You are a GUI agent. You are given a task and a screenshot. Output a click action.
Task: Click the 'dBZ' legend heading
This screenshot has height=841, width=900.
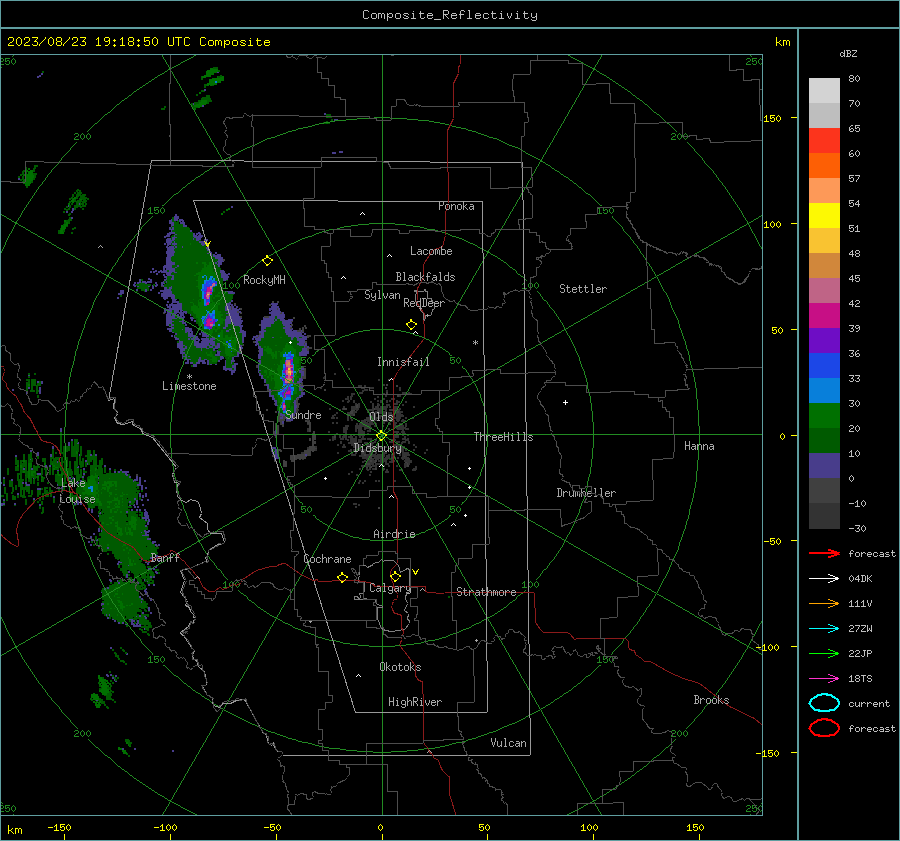tap(848, 53)
